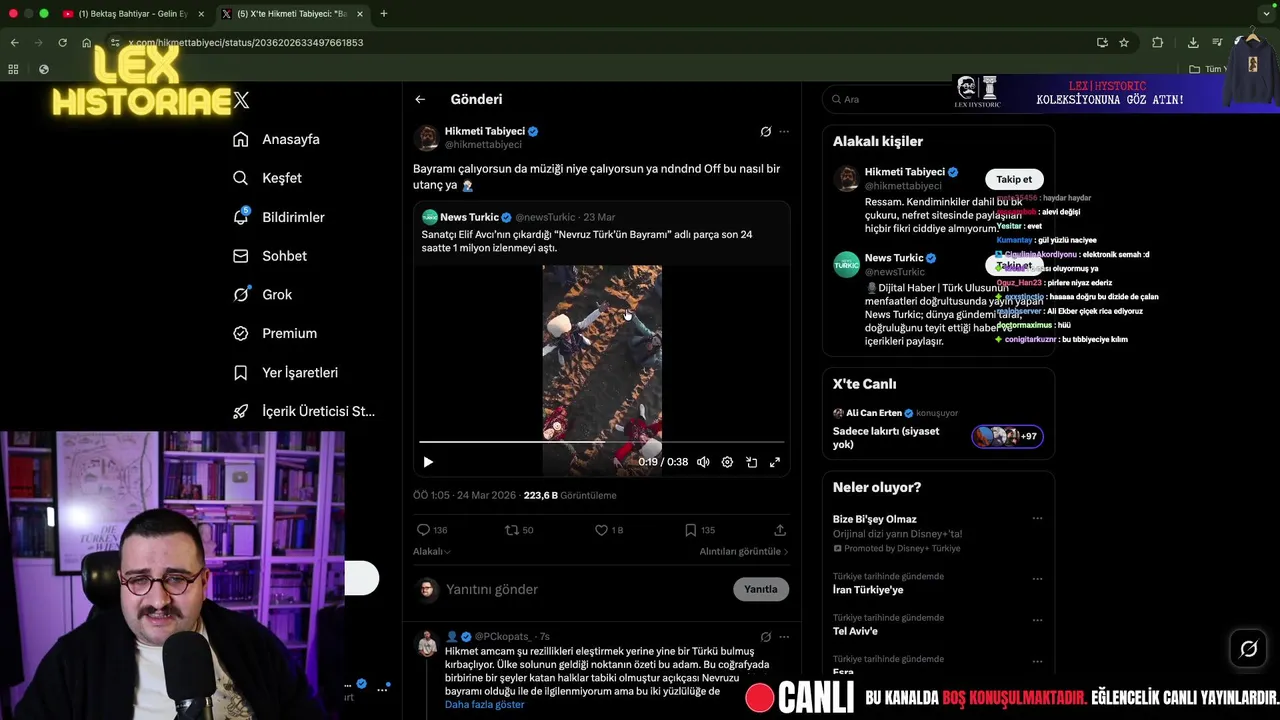Open browser extensions puzzle icon

[1158, 43]
